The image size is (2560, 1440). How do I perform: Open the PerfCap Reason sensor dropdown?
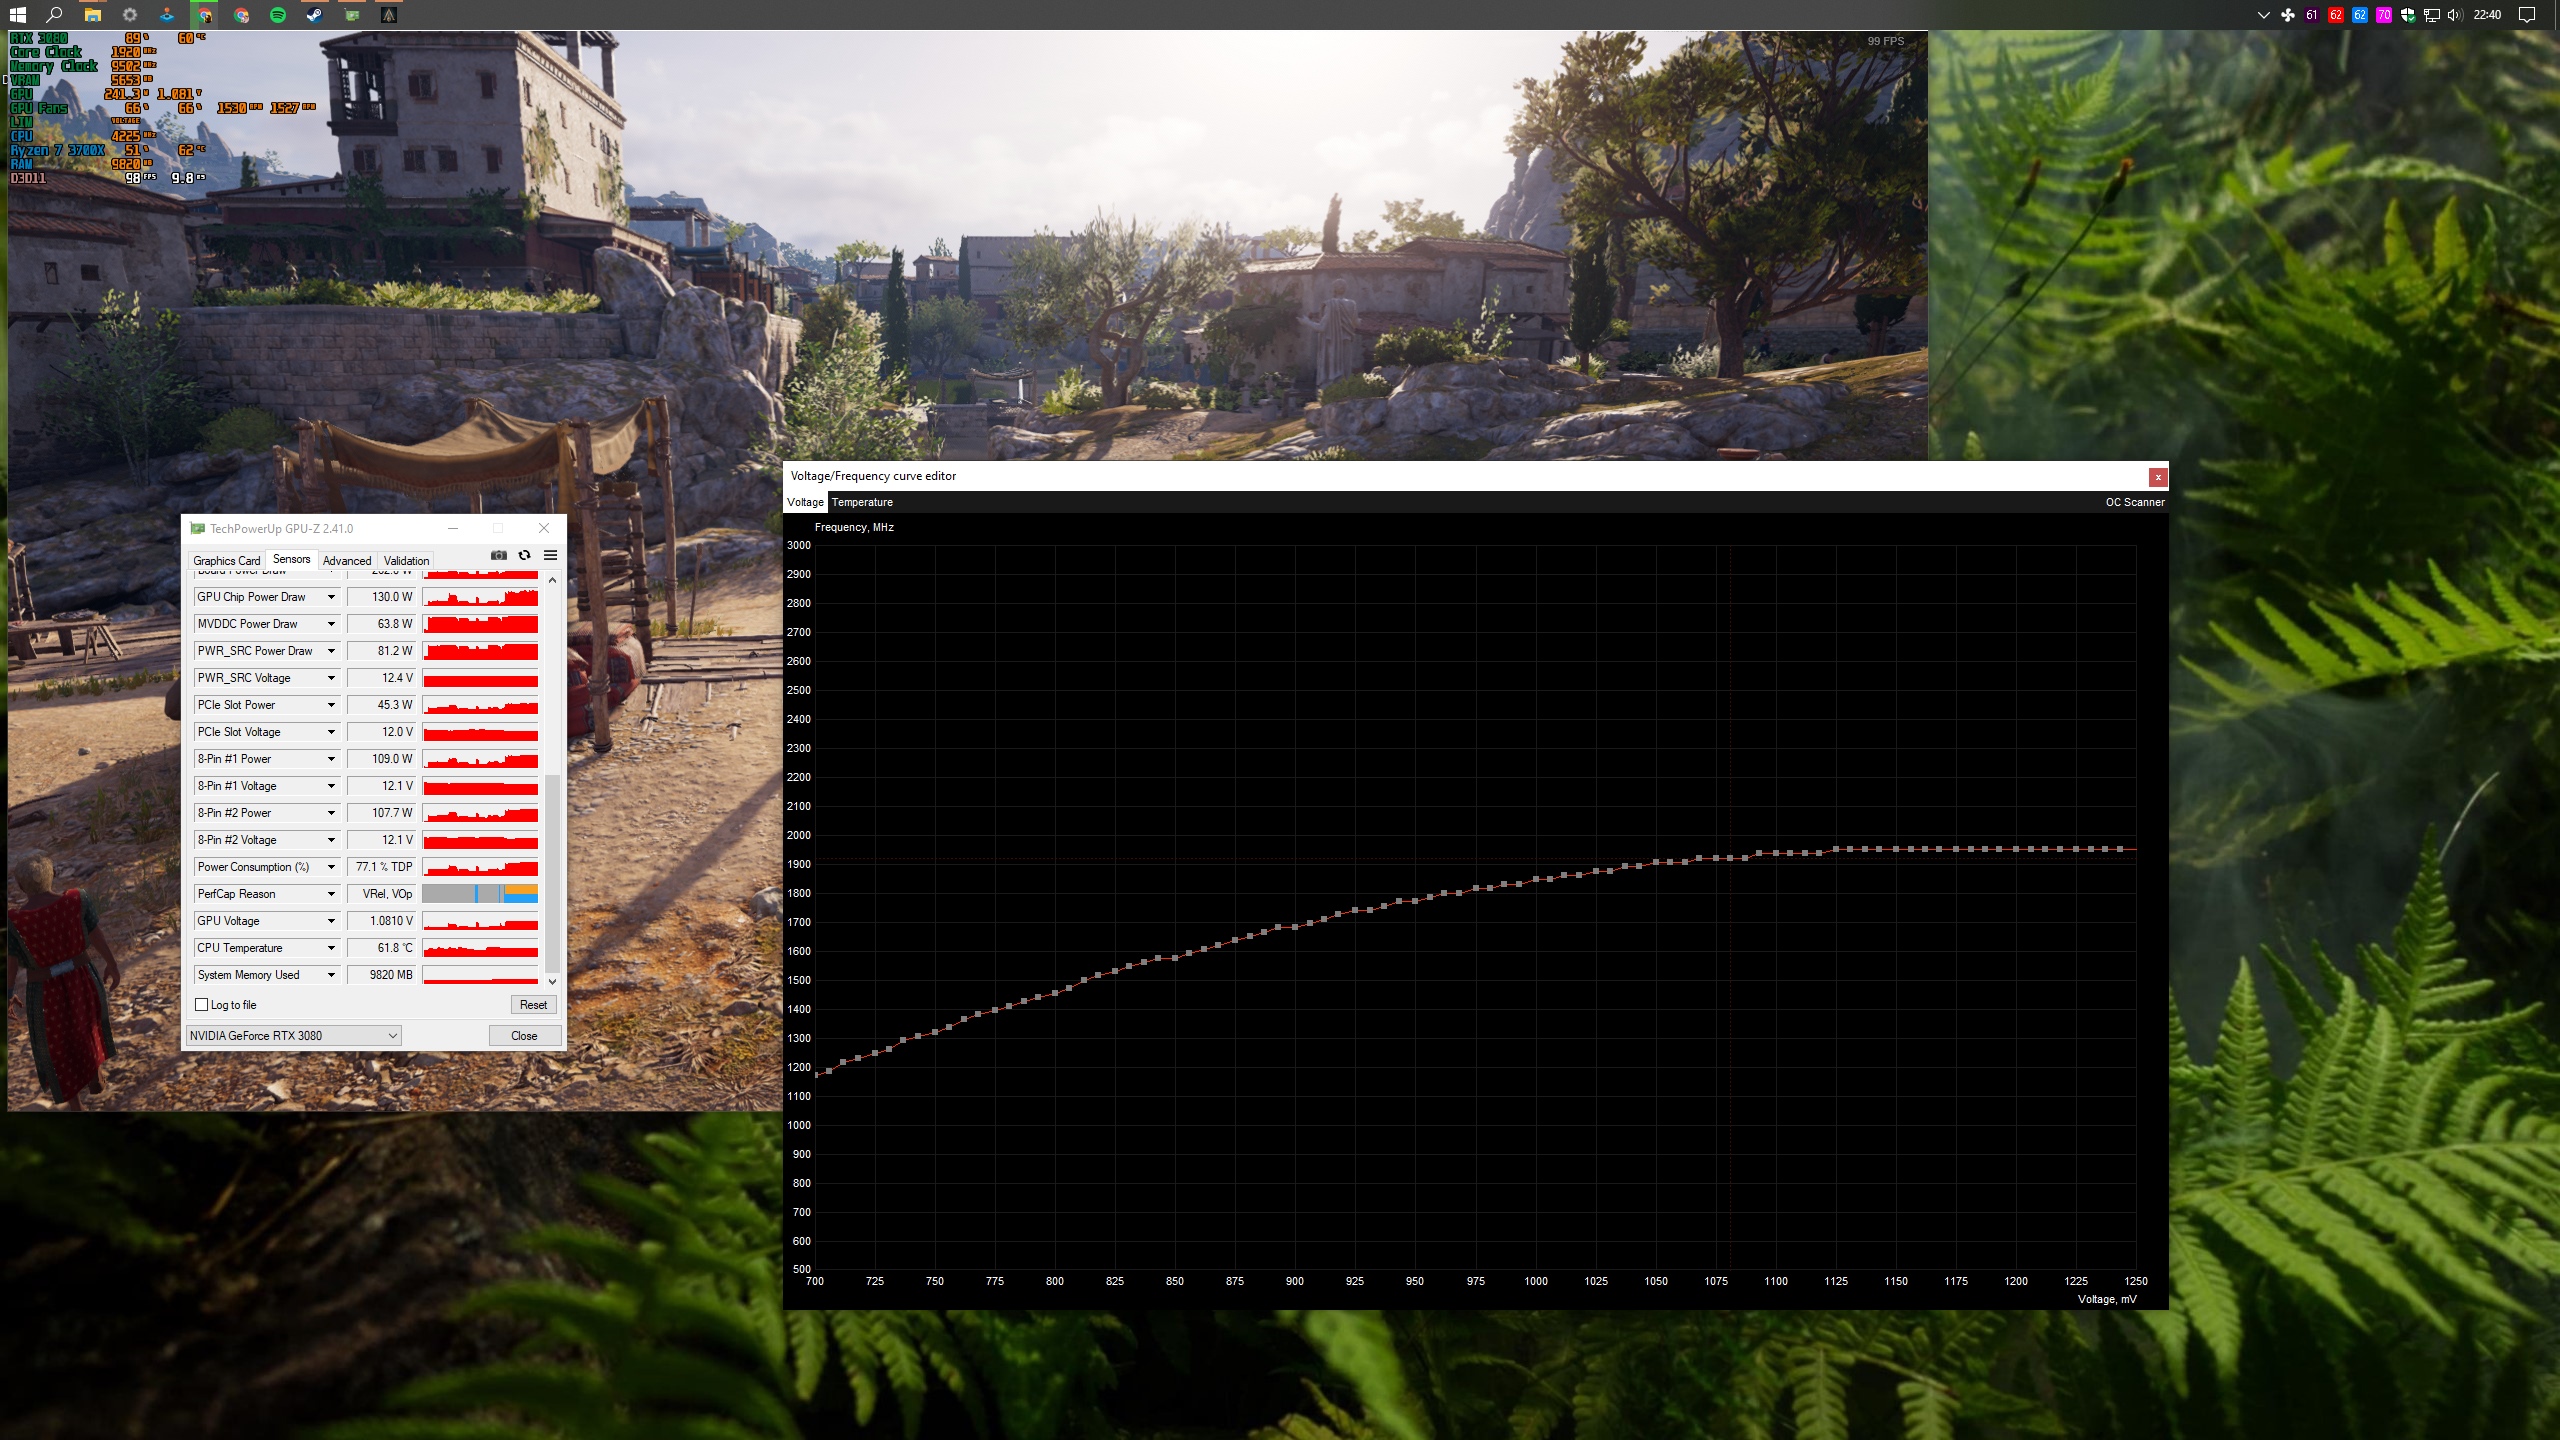point(331,894)
